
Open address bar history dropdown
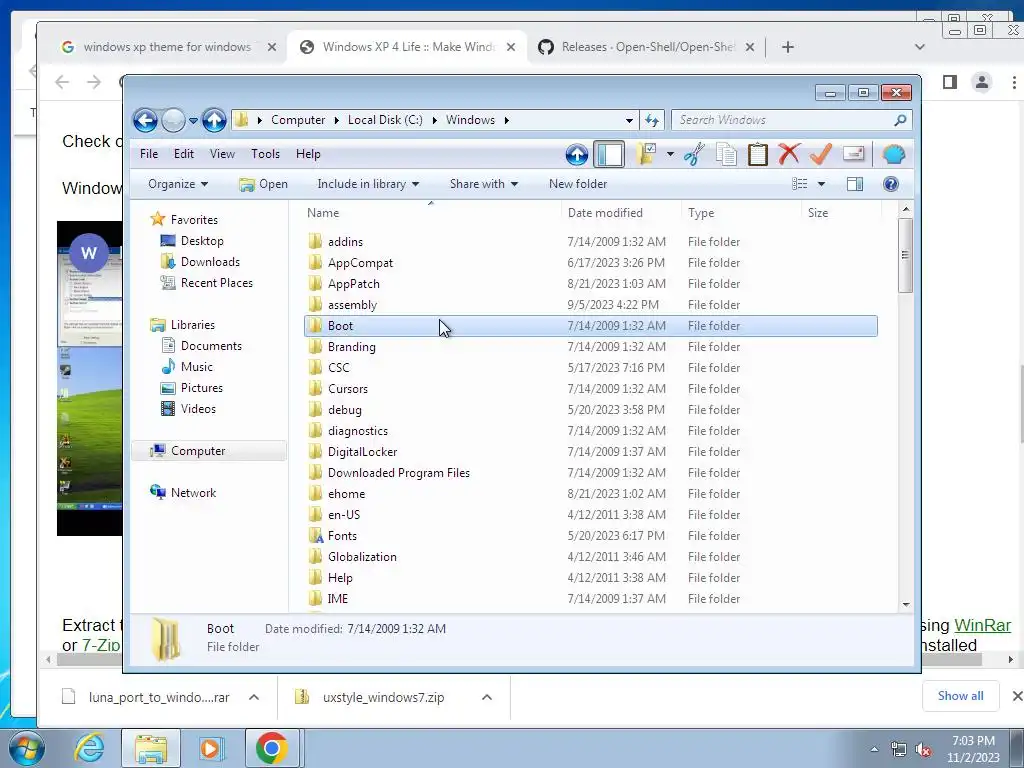pos(629,121)
